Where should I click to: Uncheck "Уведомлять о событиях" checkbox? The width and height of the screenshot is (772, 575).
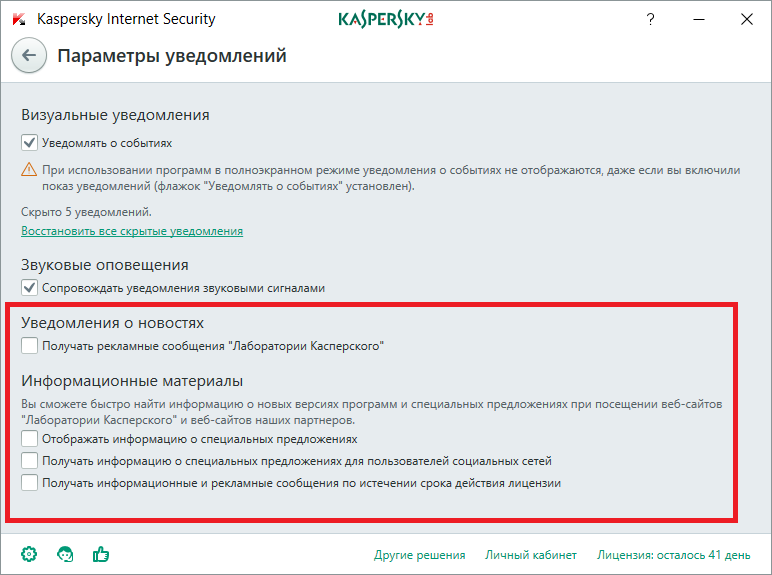tap(29, 143)
